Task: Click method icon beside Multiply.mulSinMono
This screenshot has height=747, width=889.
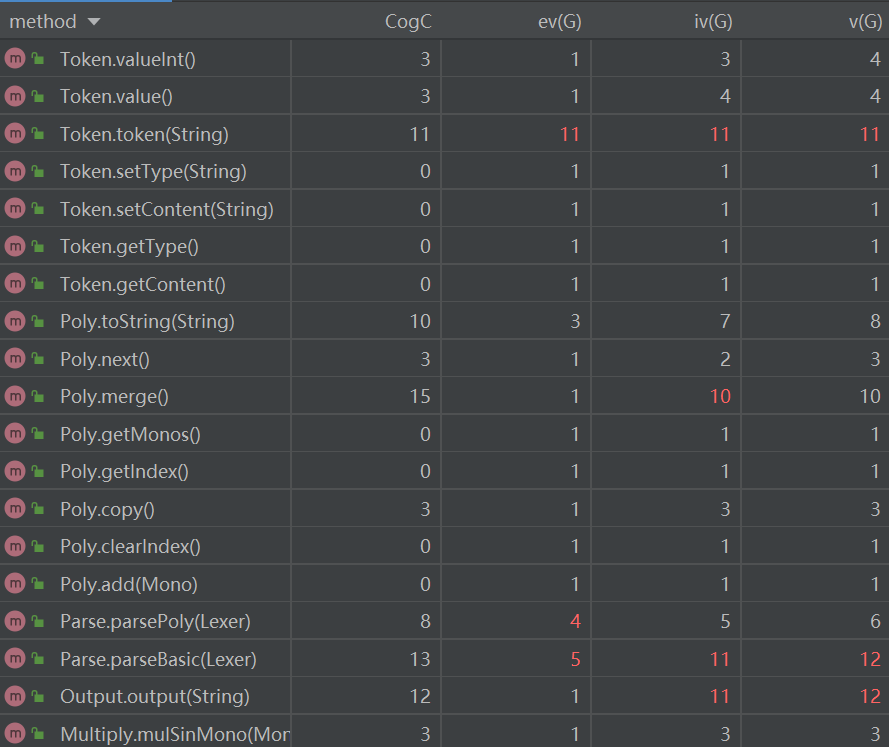Action: pos(14,734)
